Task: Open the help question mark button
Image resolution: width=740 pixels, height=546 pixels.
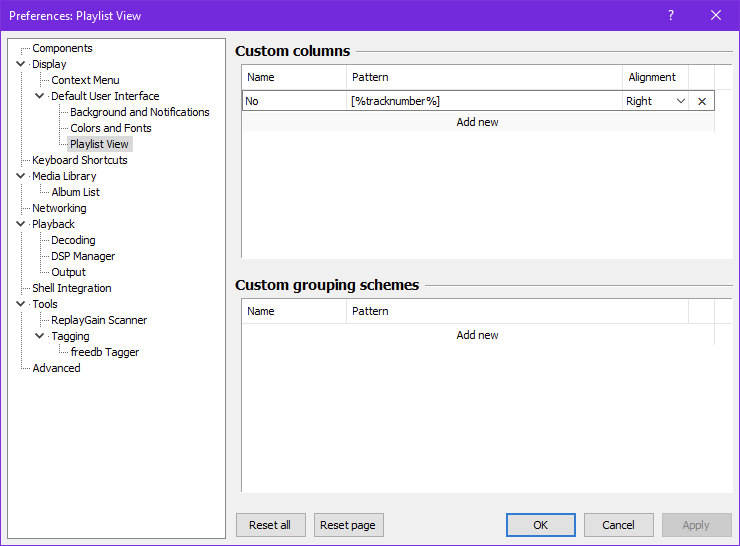Action: (x=671, y=15)
